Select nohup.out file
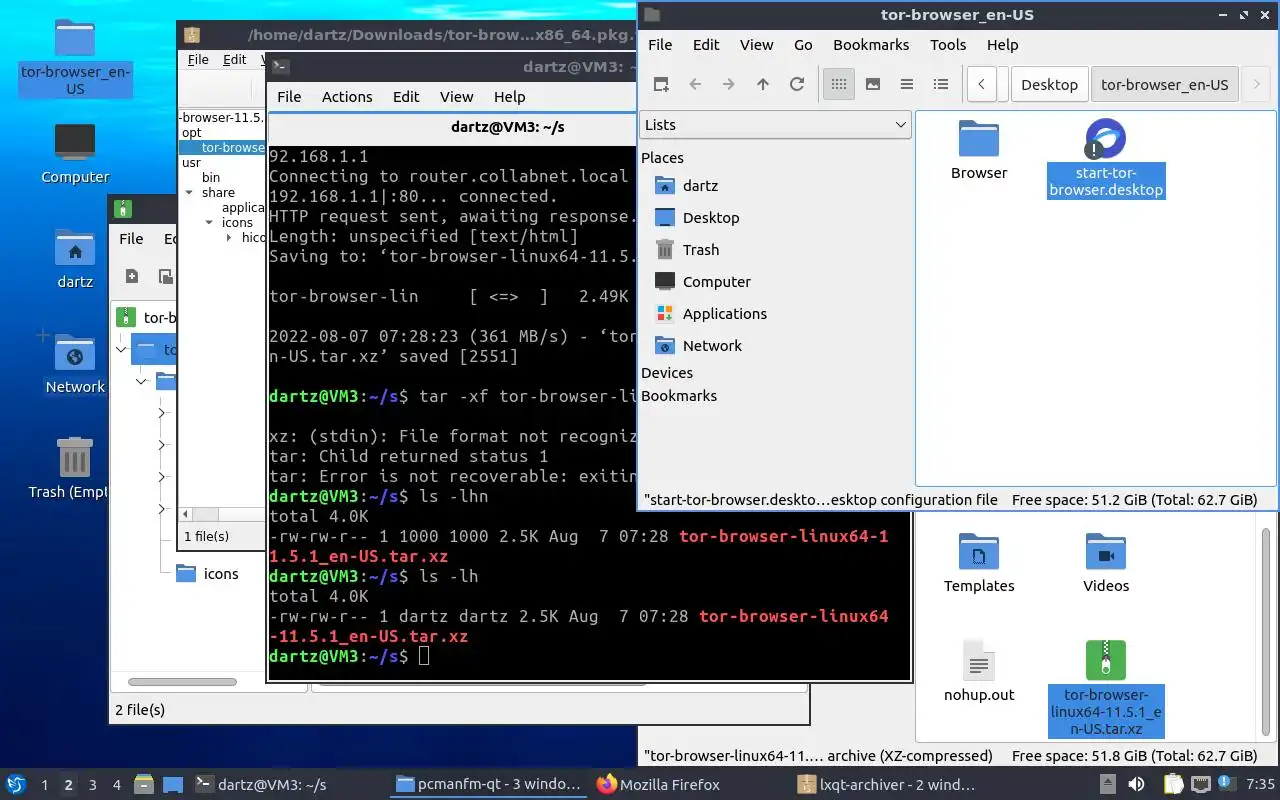Screen dimensions: 1280x800 tap(979, 671)
